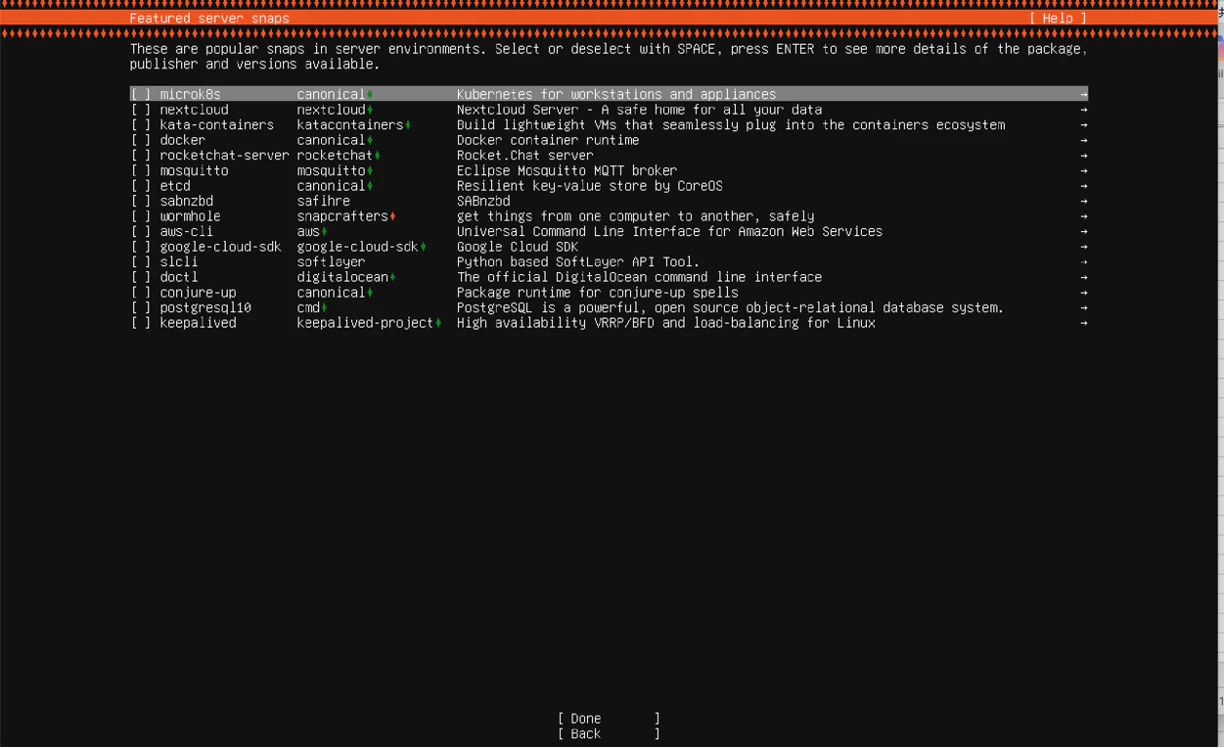Image resolution: width=1224 pixels, height=748 pixels.
Task: Click verified star beside microk8s canonical publisher
Action: (370, 95)
